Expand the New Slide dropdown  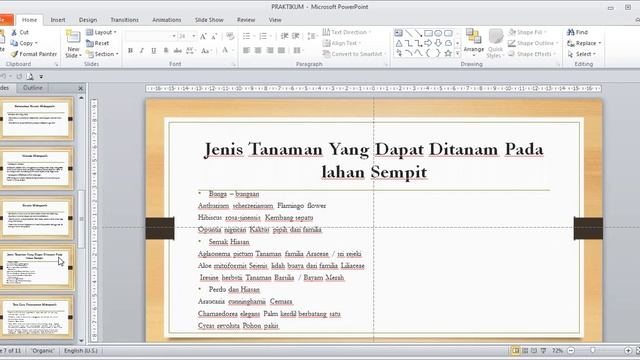73,52
